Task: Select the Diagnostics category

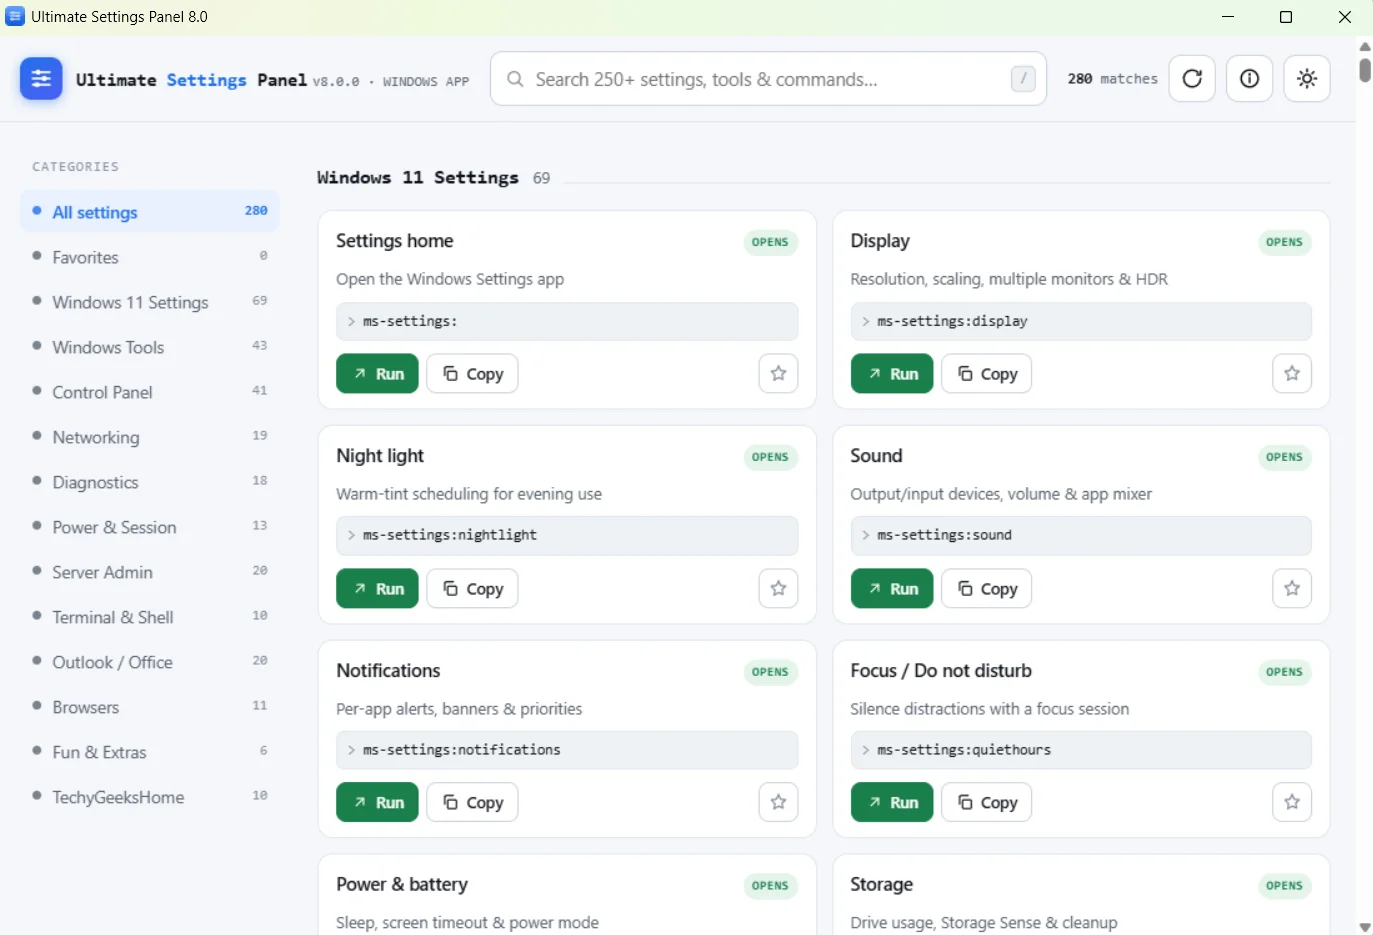Action: pos(149,482)
